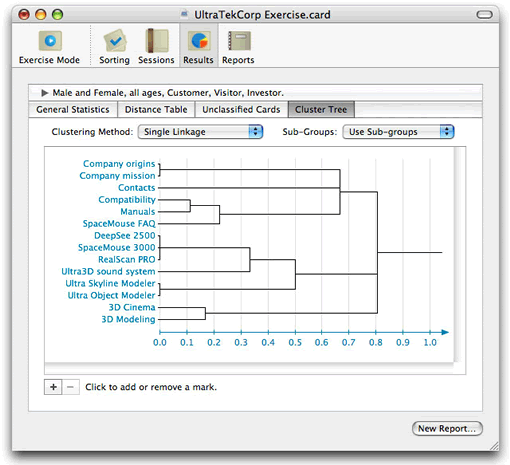
Task: Click the 3D Modeling label
Action: pos(128,319)
